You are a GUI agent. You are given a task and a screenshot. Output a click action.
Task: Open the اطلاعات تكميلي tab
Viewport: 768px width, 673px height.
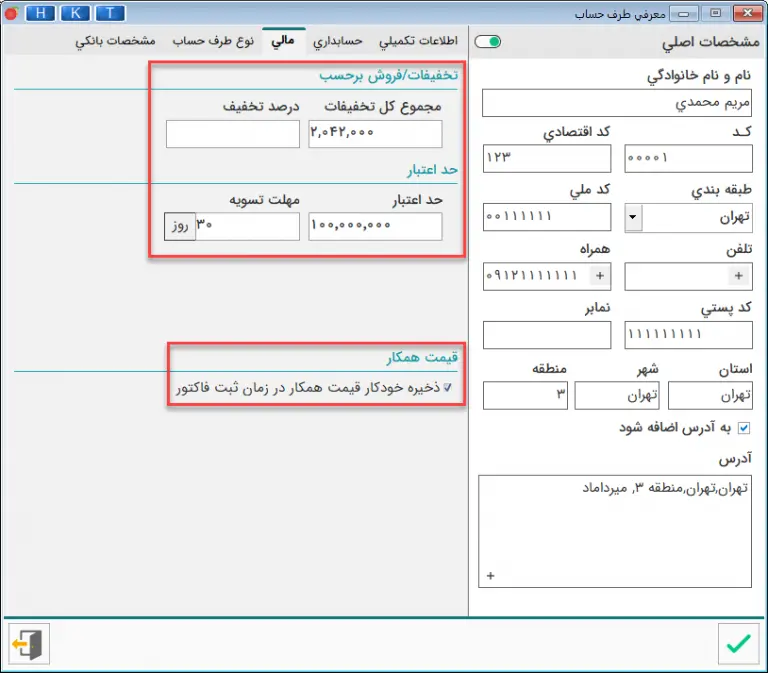(x=418, y=43)
